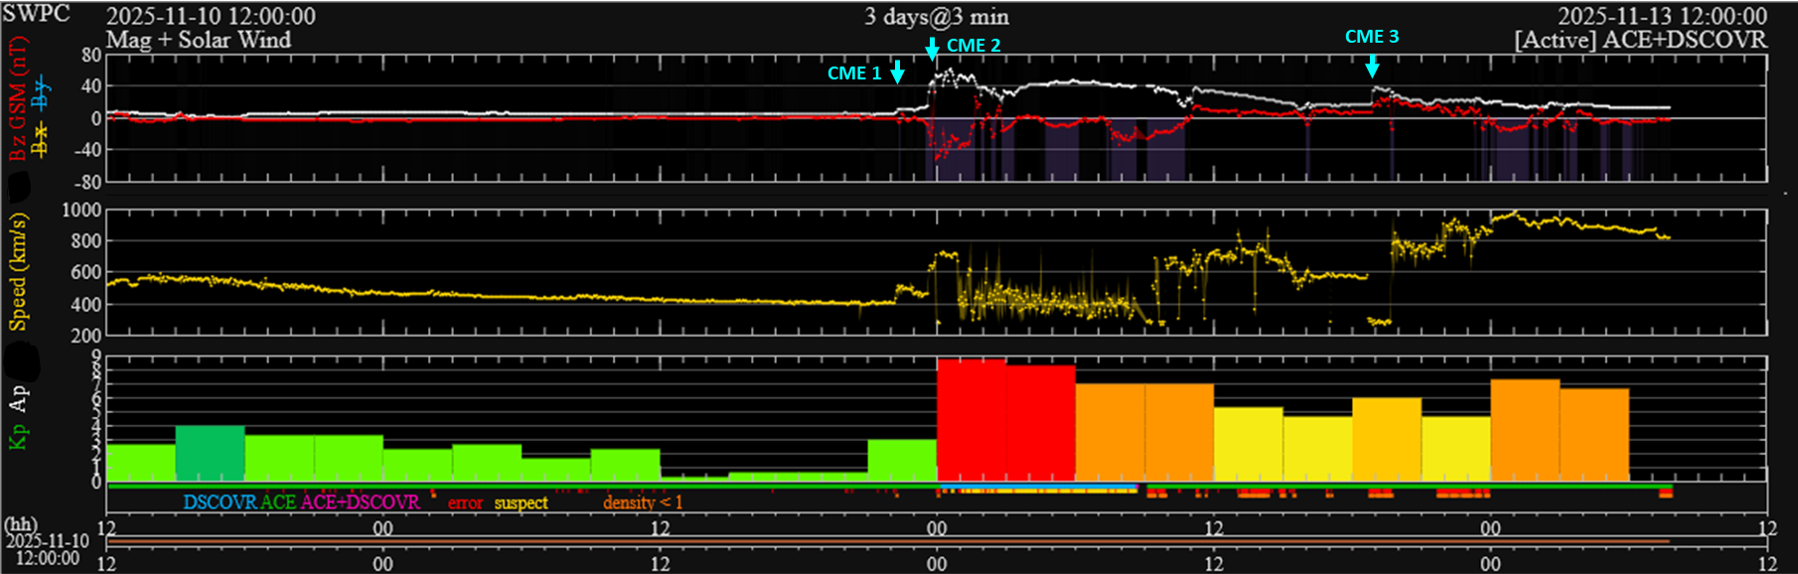The image size is (1798, 574).
Task: Click the green Kp axis label
Action: pyautogui.click(x=17, y=436)
